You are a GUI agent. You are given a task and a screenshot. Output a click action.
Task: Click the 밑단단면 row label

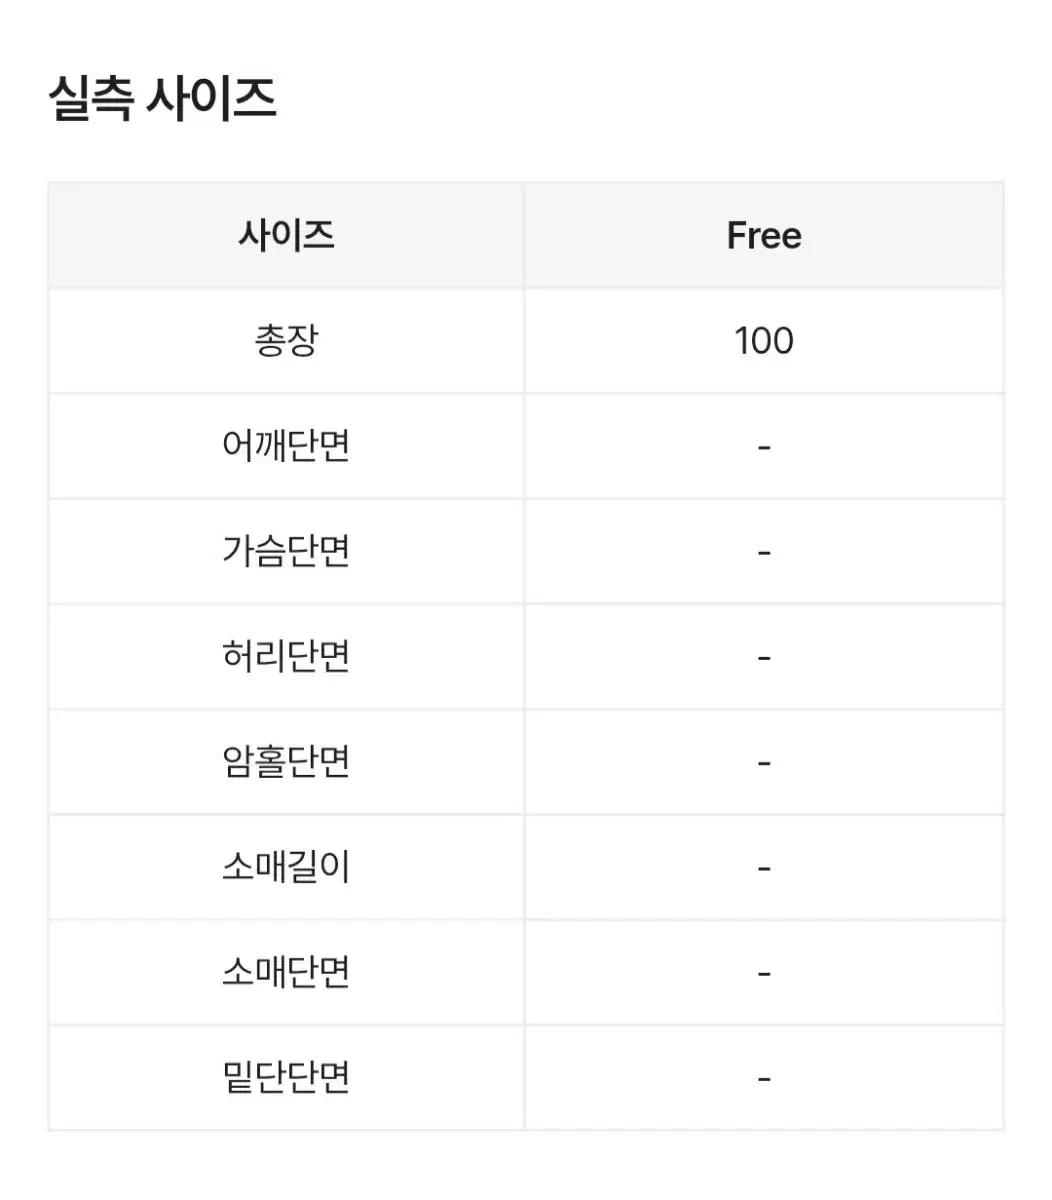point(286,1078)
